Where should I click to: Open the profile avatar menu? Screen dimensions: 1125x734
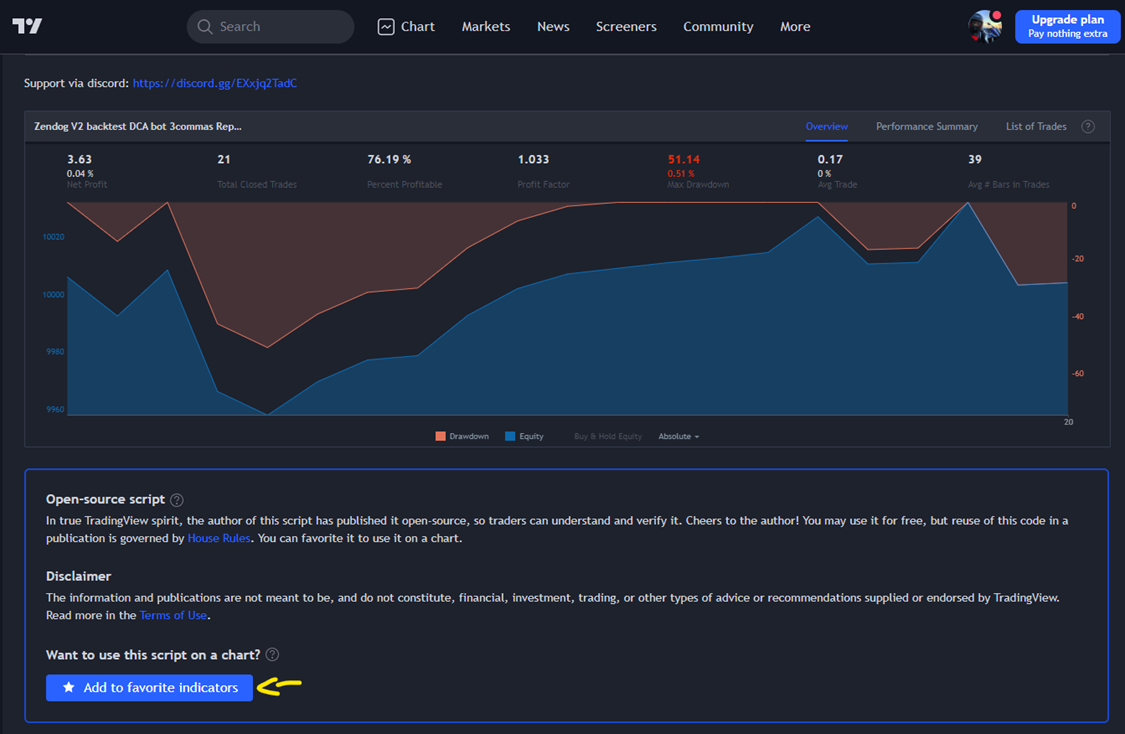(x=984, y=26)
